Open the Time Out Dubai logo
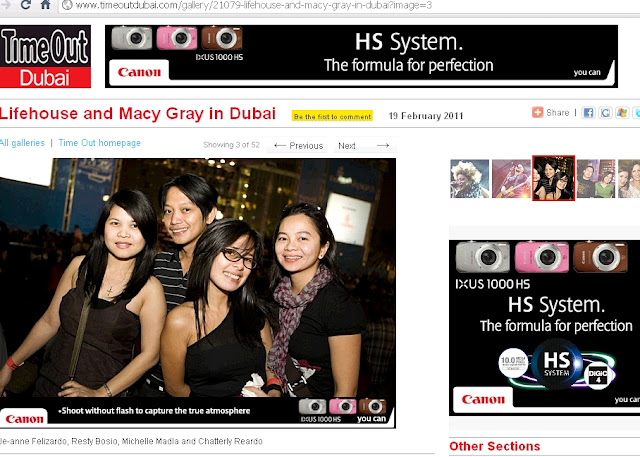 click(x=45, y=57)
